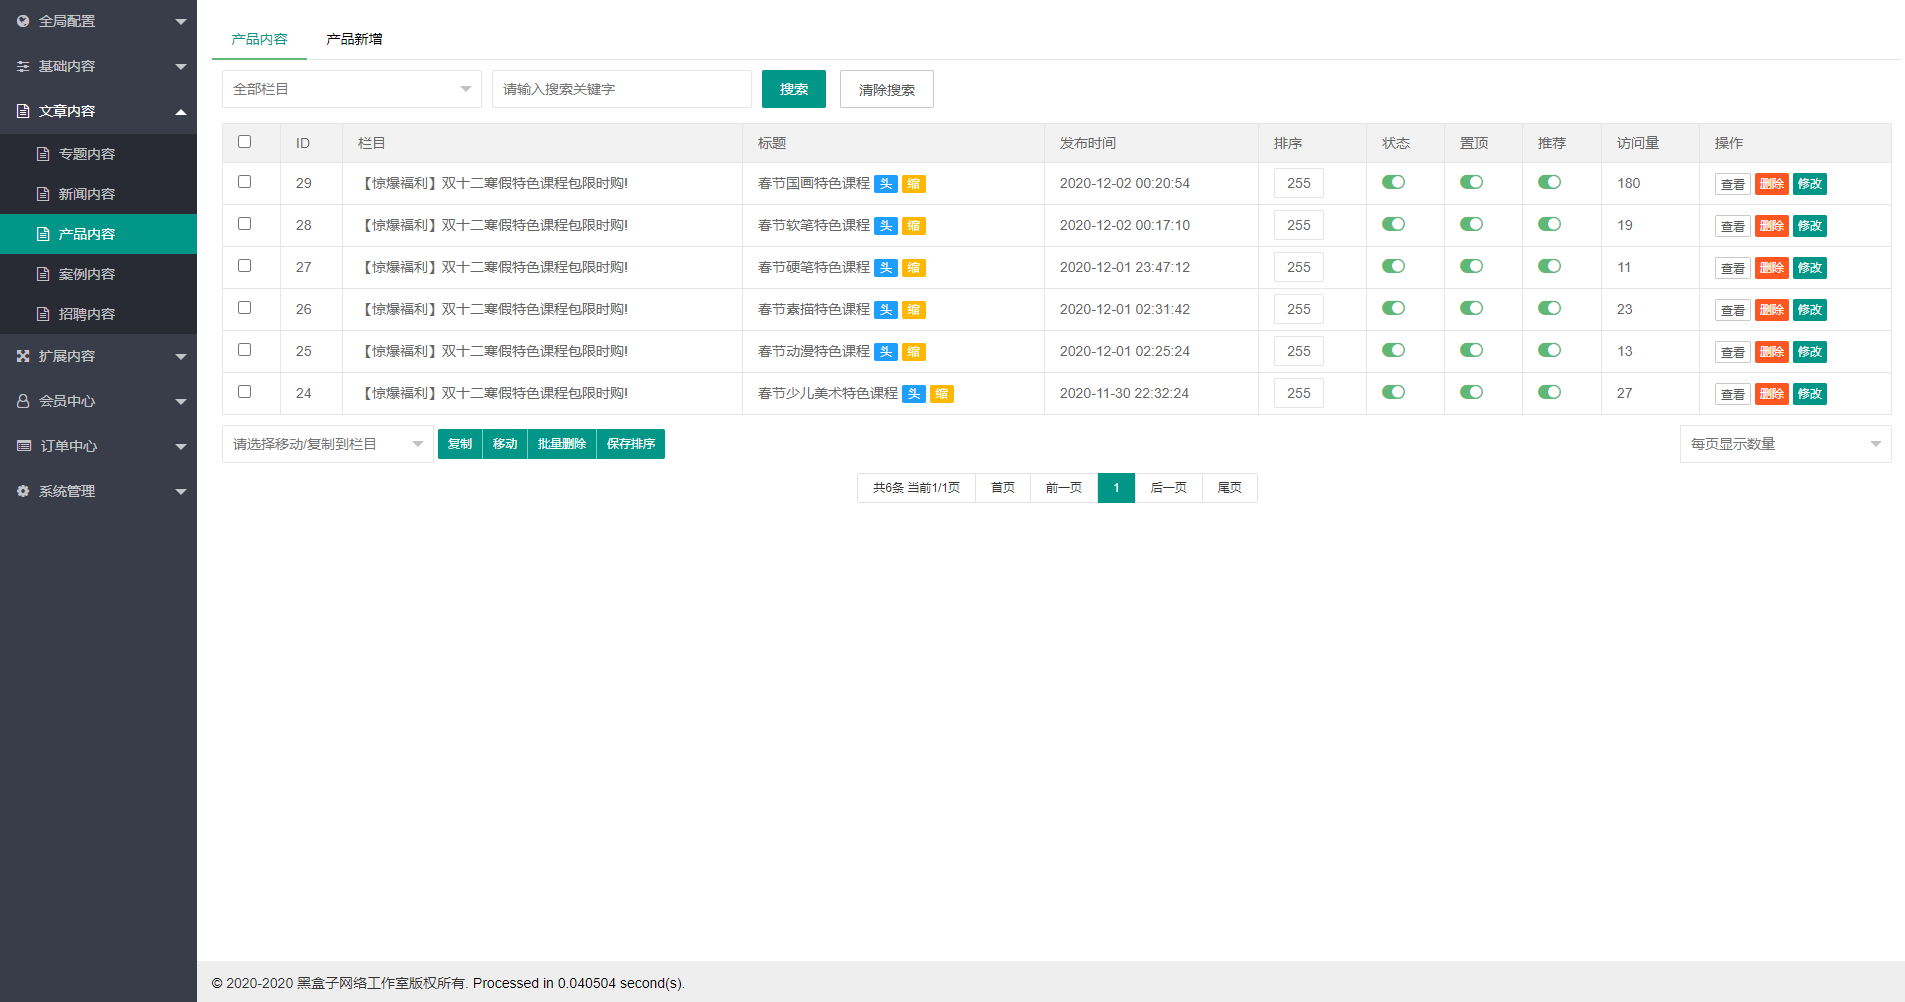Screen dimensions: 1905x1002
Task: Click the yellow 缩 badge on 春节软笔特色课程
Action: (x=914, y=226)
